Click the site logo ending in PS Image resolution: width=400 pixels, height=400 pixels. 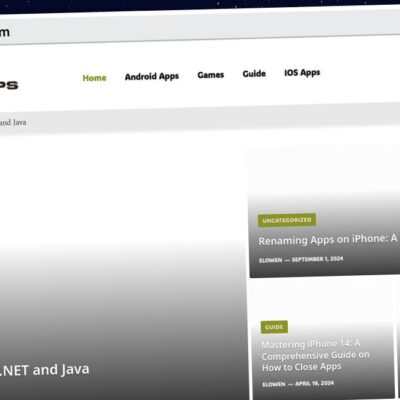point(9,85)
